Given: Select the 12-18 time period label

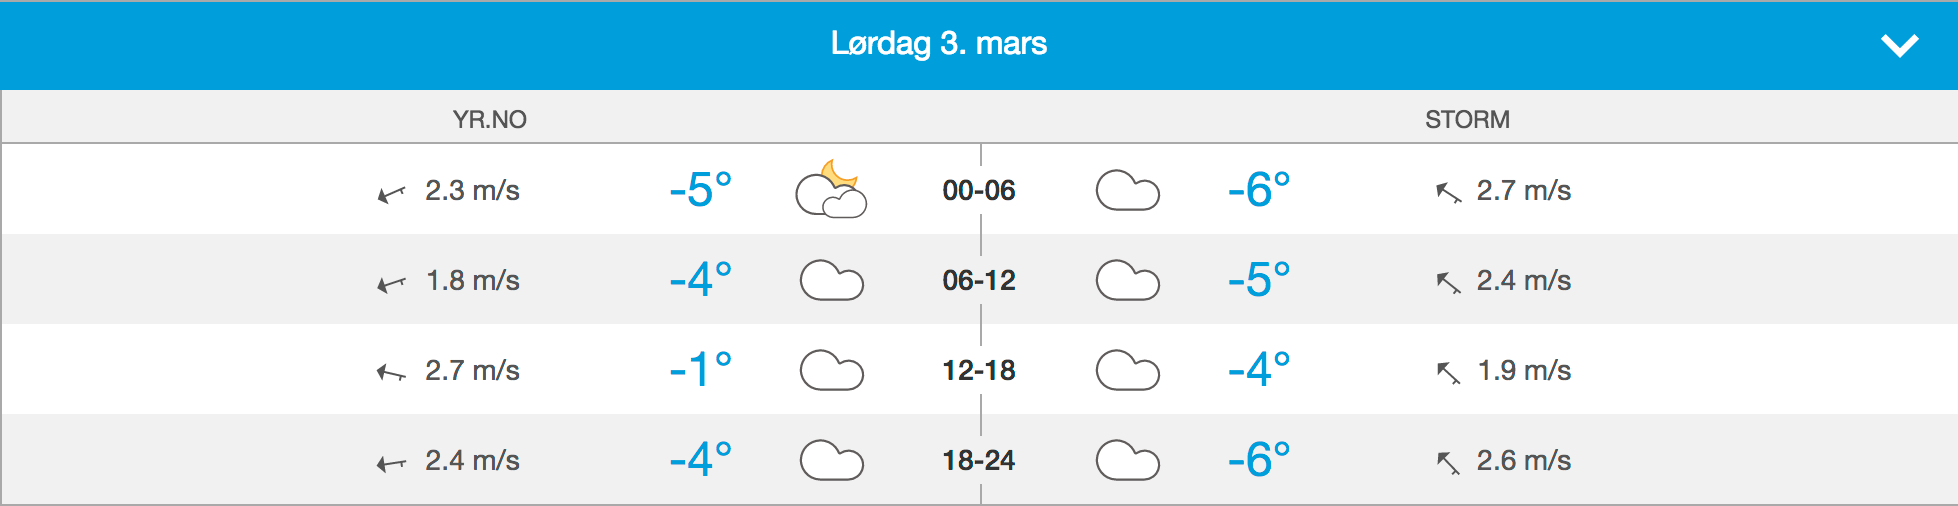Looking at the screenshot, I should pos(978,371).
